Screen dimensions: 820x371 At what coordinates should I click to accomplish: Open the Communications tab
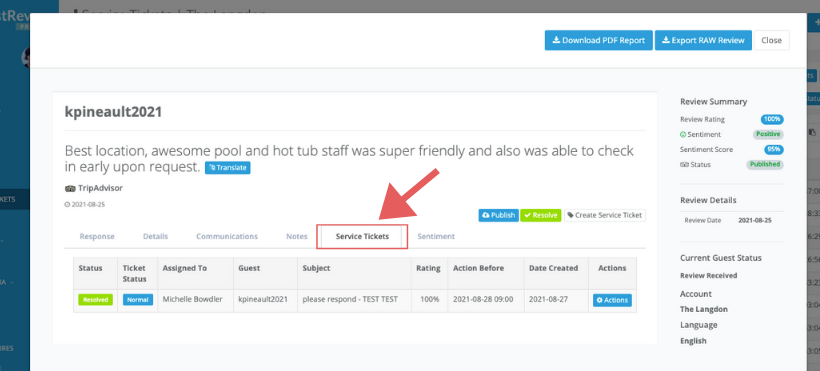227,237
